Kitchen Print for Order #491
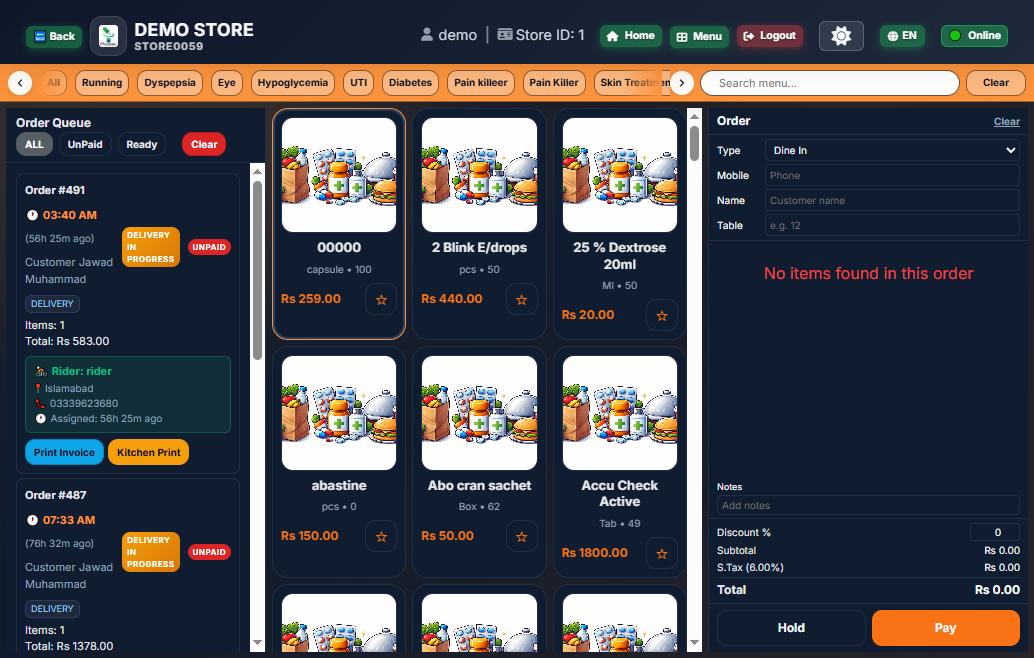This screenshot has width=1034, height=658. tap(148, 452)
